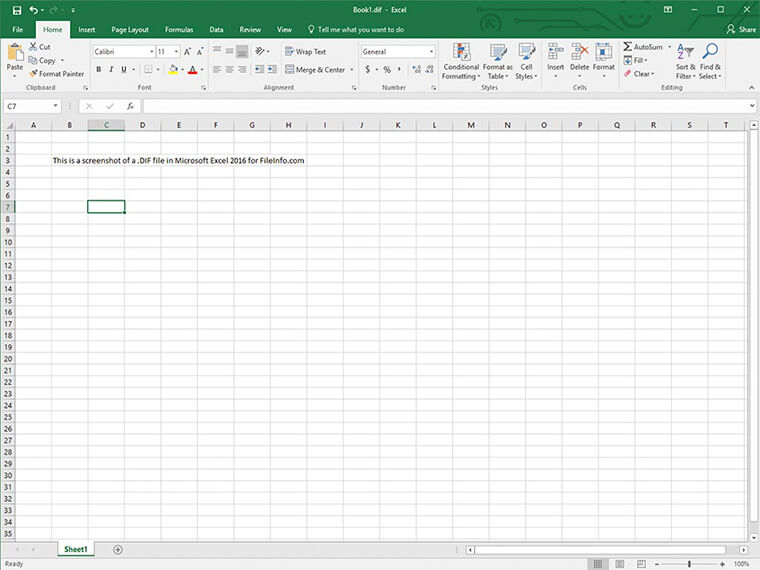Open Conditional Formatting menu
760x570 pixels.
[x=461, y=62]
